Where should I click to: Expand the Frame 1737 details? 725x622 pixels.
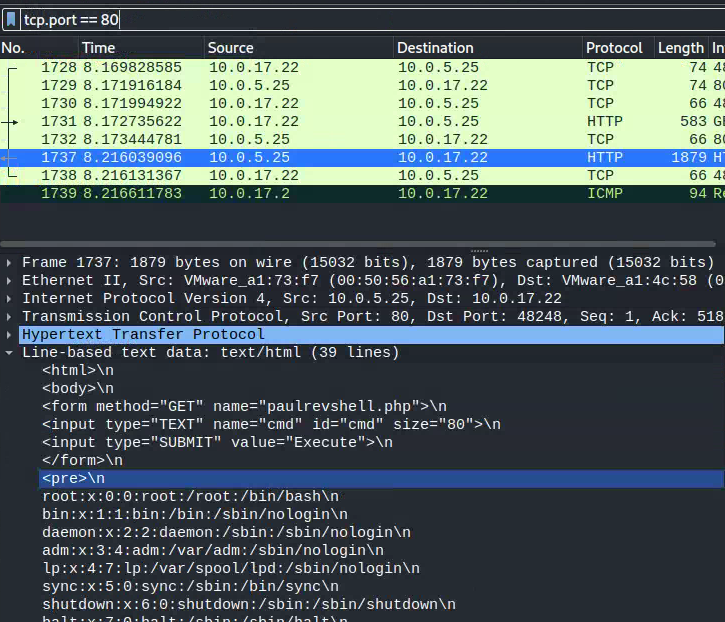click(10, 263)
